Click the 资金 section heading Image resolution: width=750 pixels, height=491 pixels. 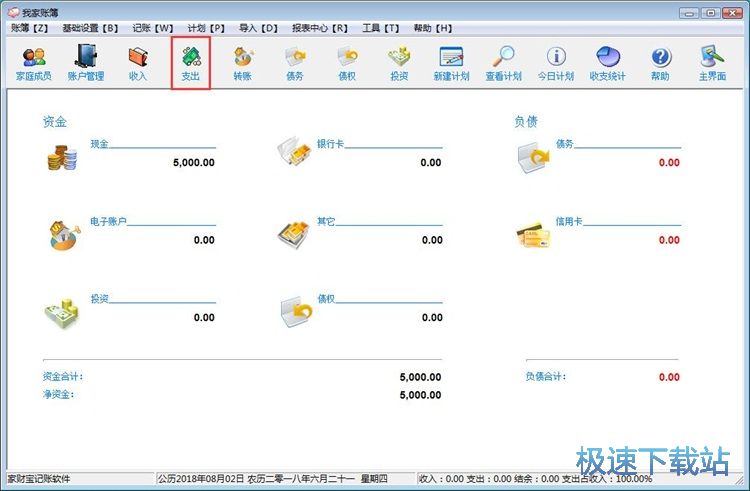point(55,122)
